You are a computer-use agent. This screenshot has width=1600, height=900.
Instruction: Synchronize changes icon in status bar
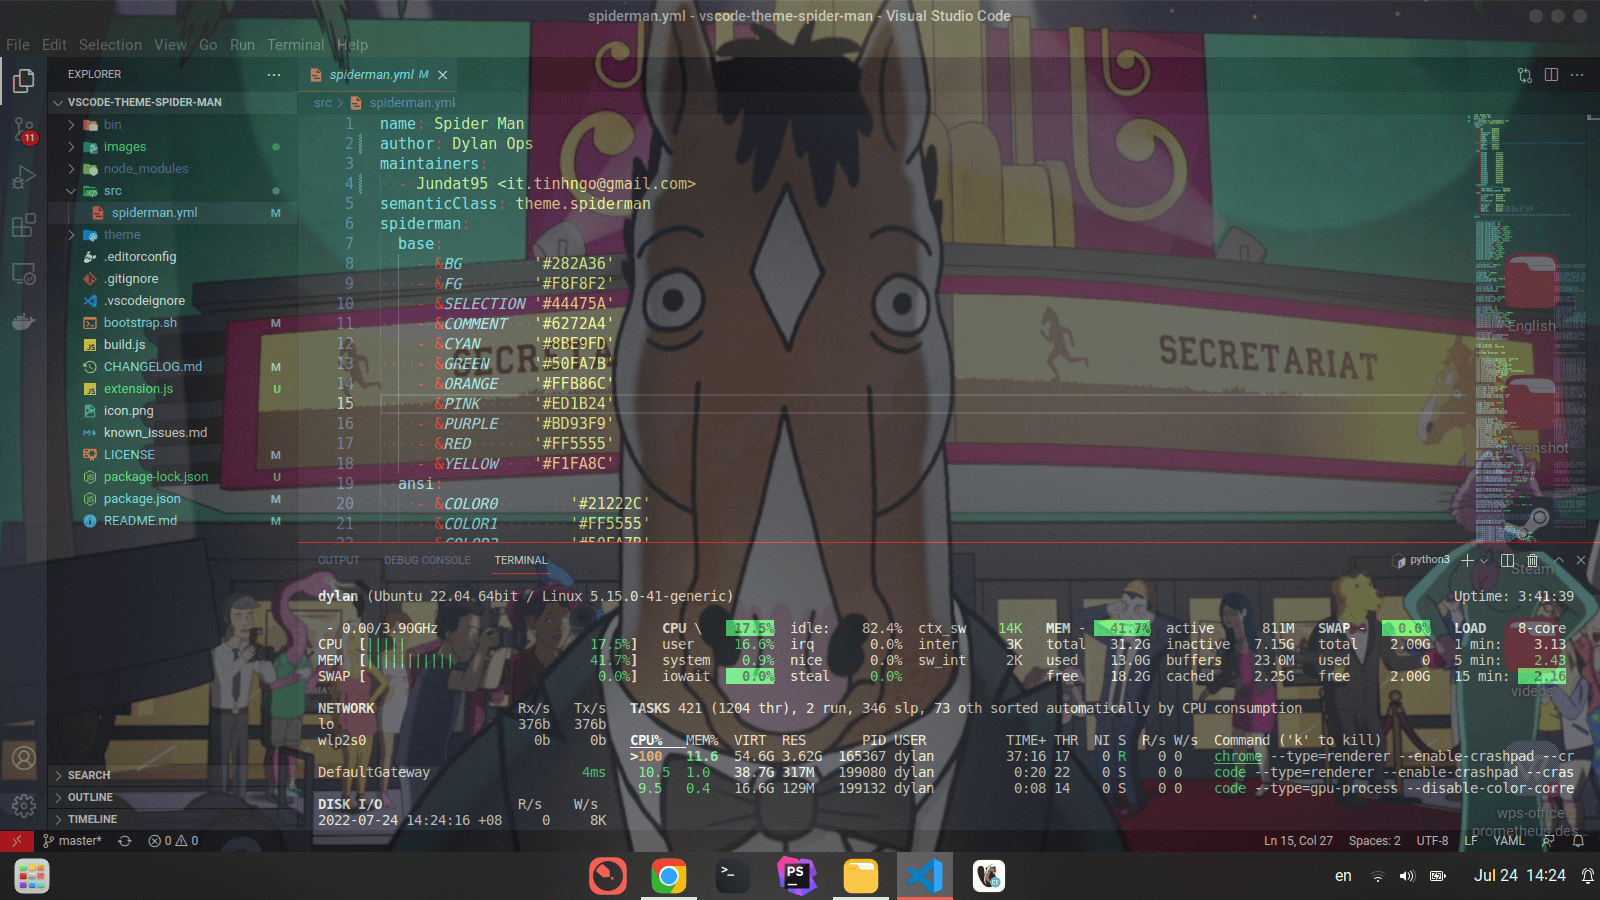(x=125, y=841)
